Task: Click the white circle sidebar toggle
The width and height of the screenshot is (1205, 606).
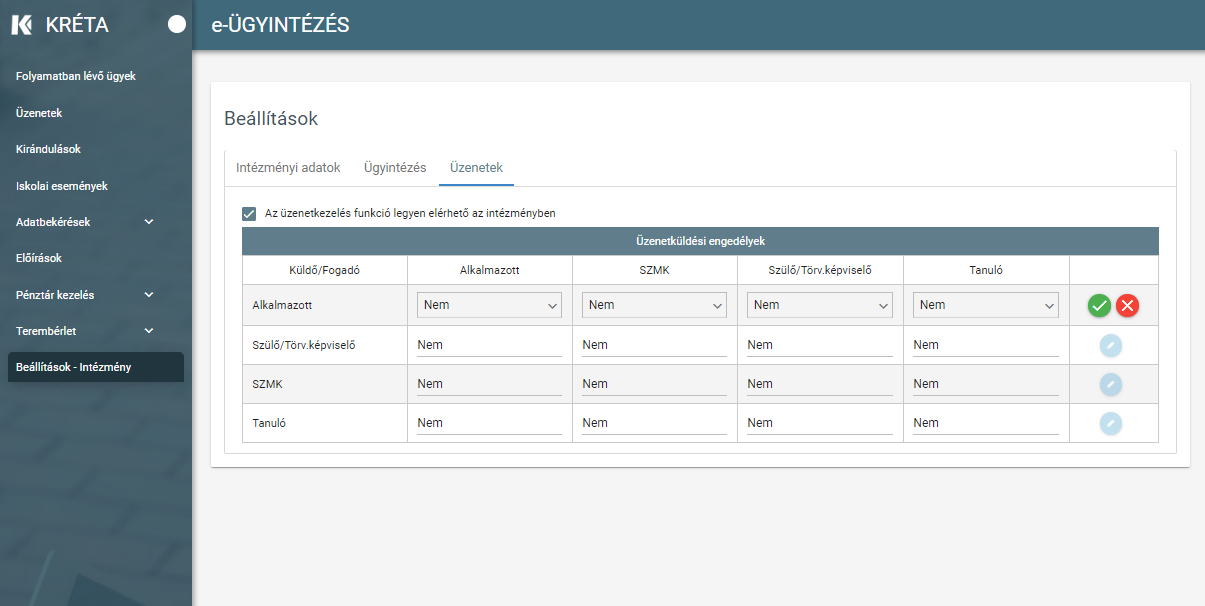Action: click(177, 25)
